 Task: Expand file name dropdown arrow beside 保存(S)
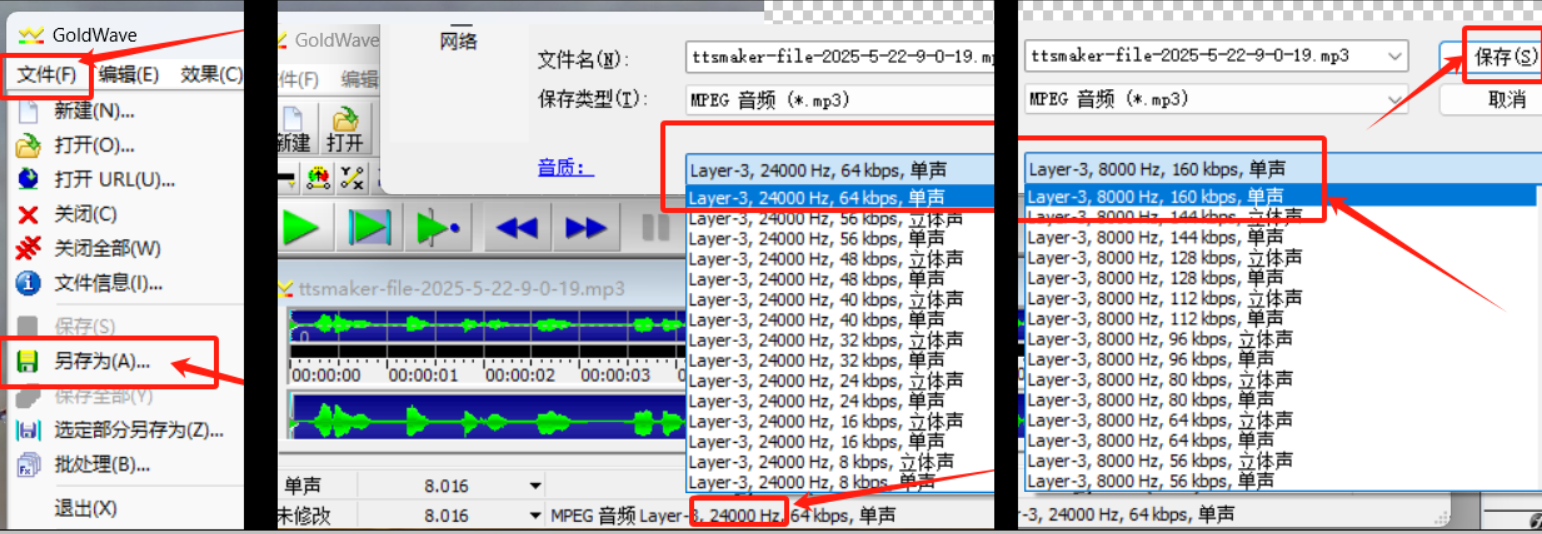[1393, 56]
